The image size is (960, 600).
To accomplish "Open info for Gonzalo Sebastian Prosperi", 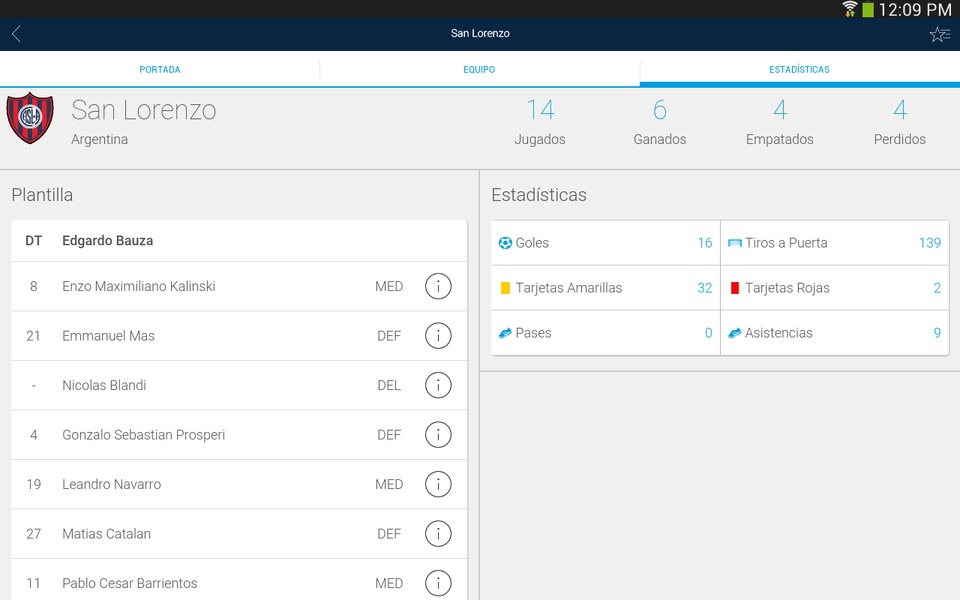I will [x=438, y=435].
